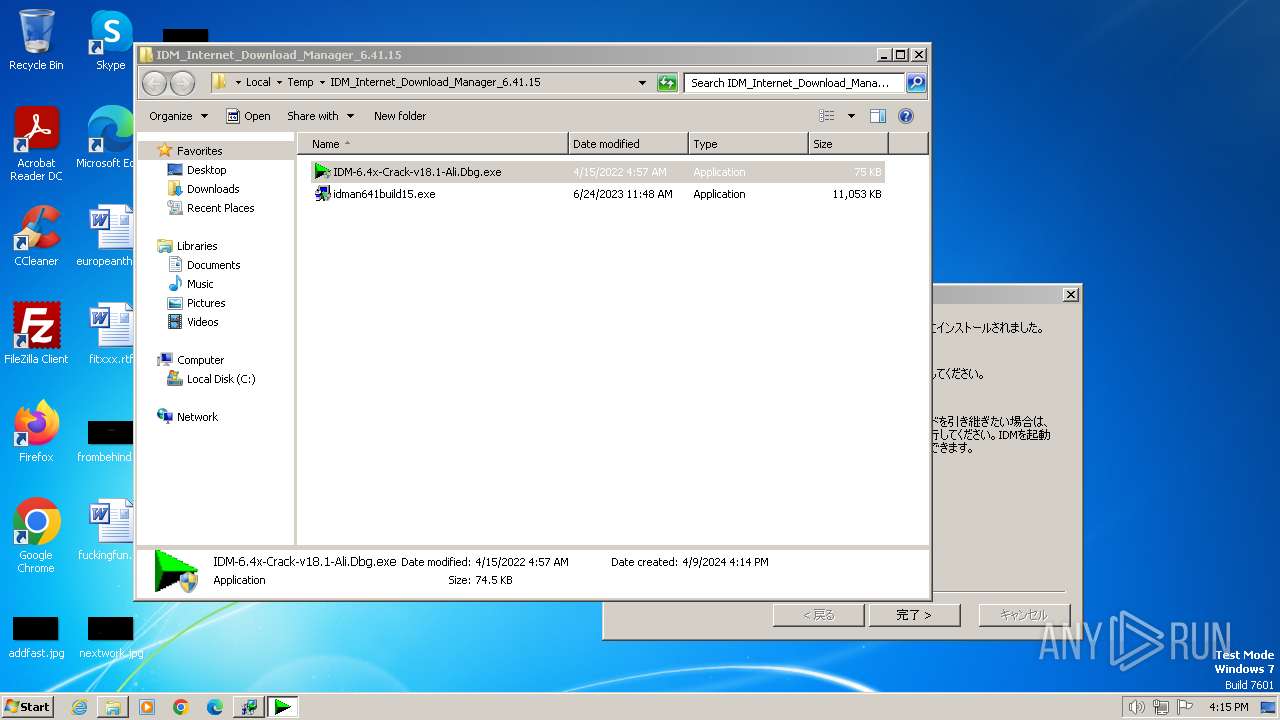
Task: Open Google Chrome desktop shortcut
Action: (36, 536)
